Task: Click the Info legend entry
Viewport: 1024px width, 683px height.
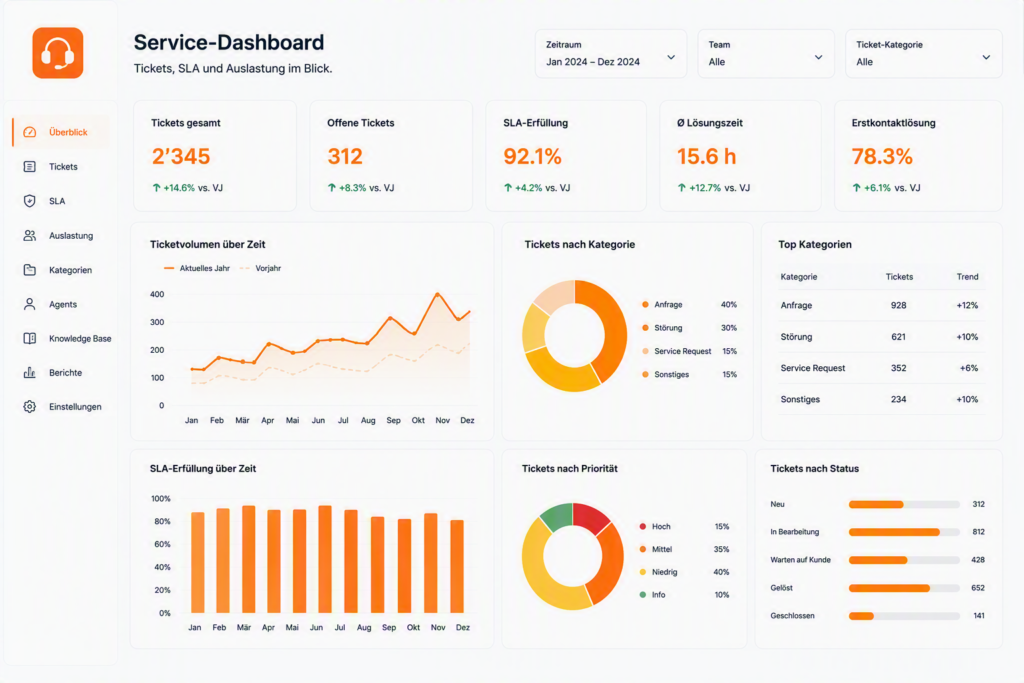Action: [x=684, y=595]
